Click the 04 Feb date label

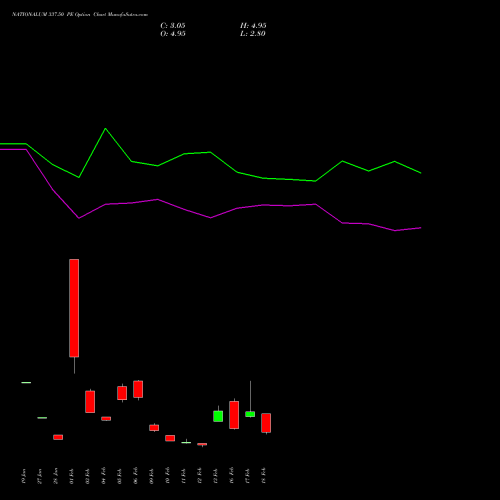coord(104,476)
